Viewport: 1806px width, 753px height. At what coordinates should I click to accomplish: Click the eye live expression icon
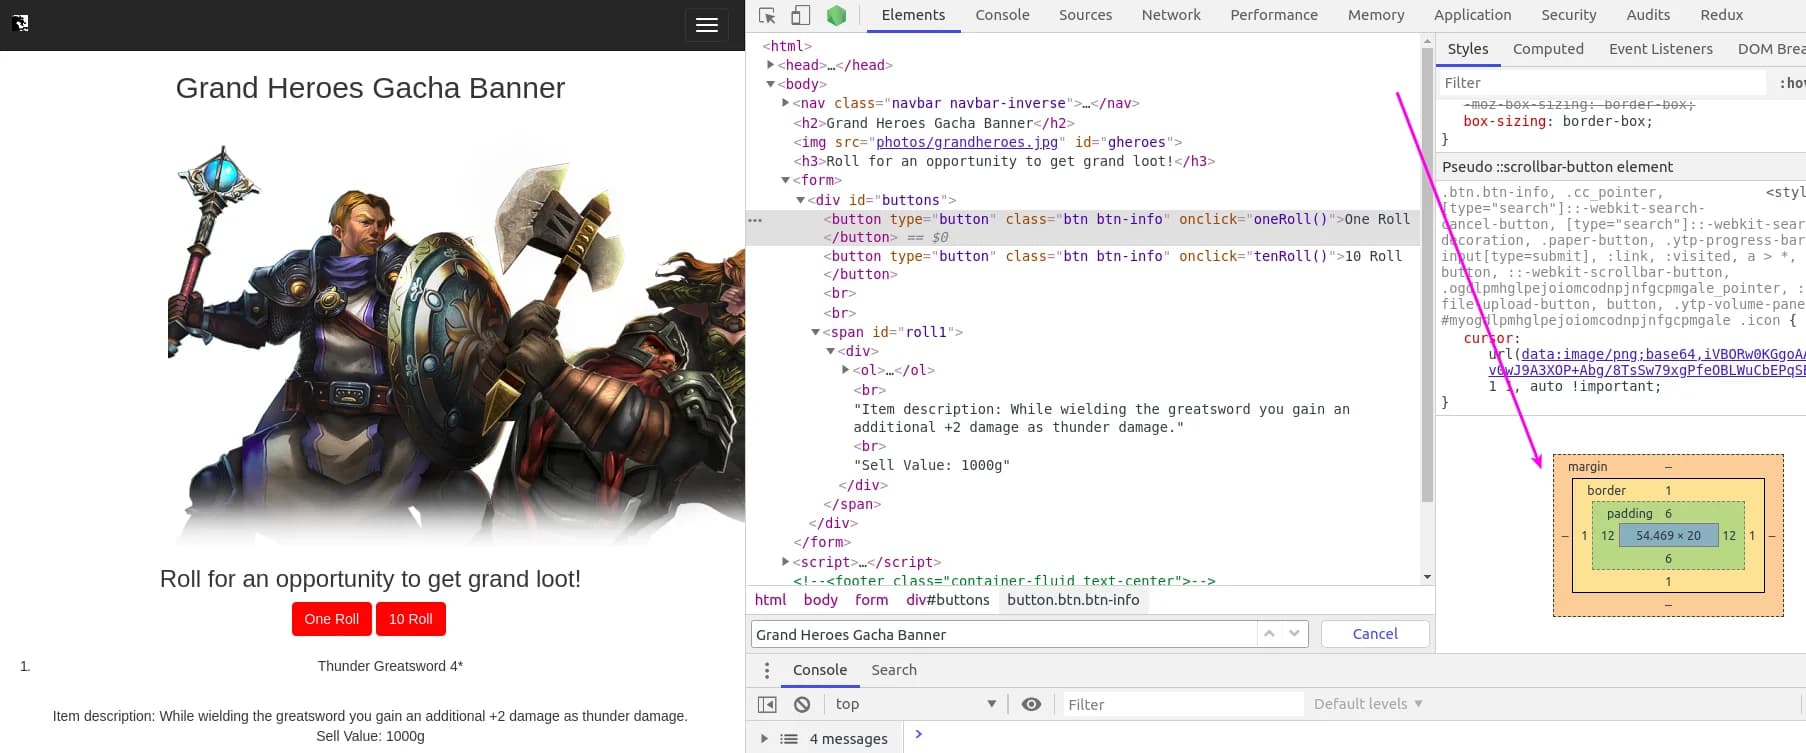point(1031,704)
